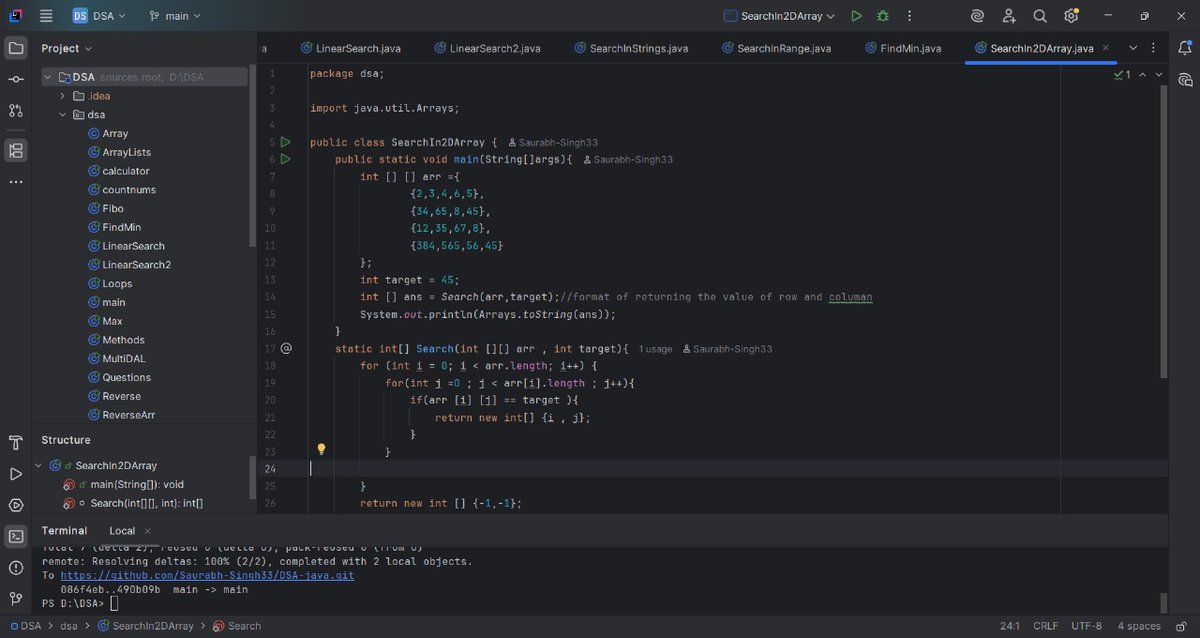
Task: Open the Services tool window icon
Action: point(16,505)
